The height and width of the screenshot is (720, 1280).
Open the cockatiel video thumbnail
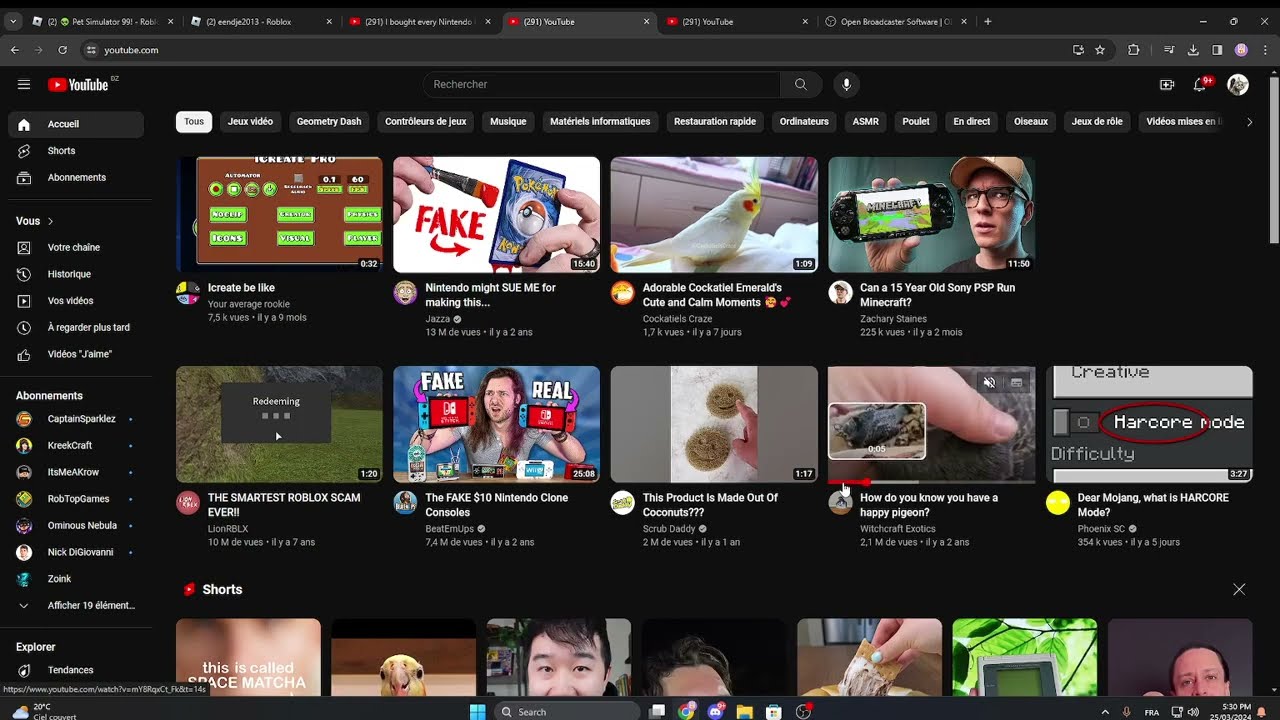[x=714, y=214]
